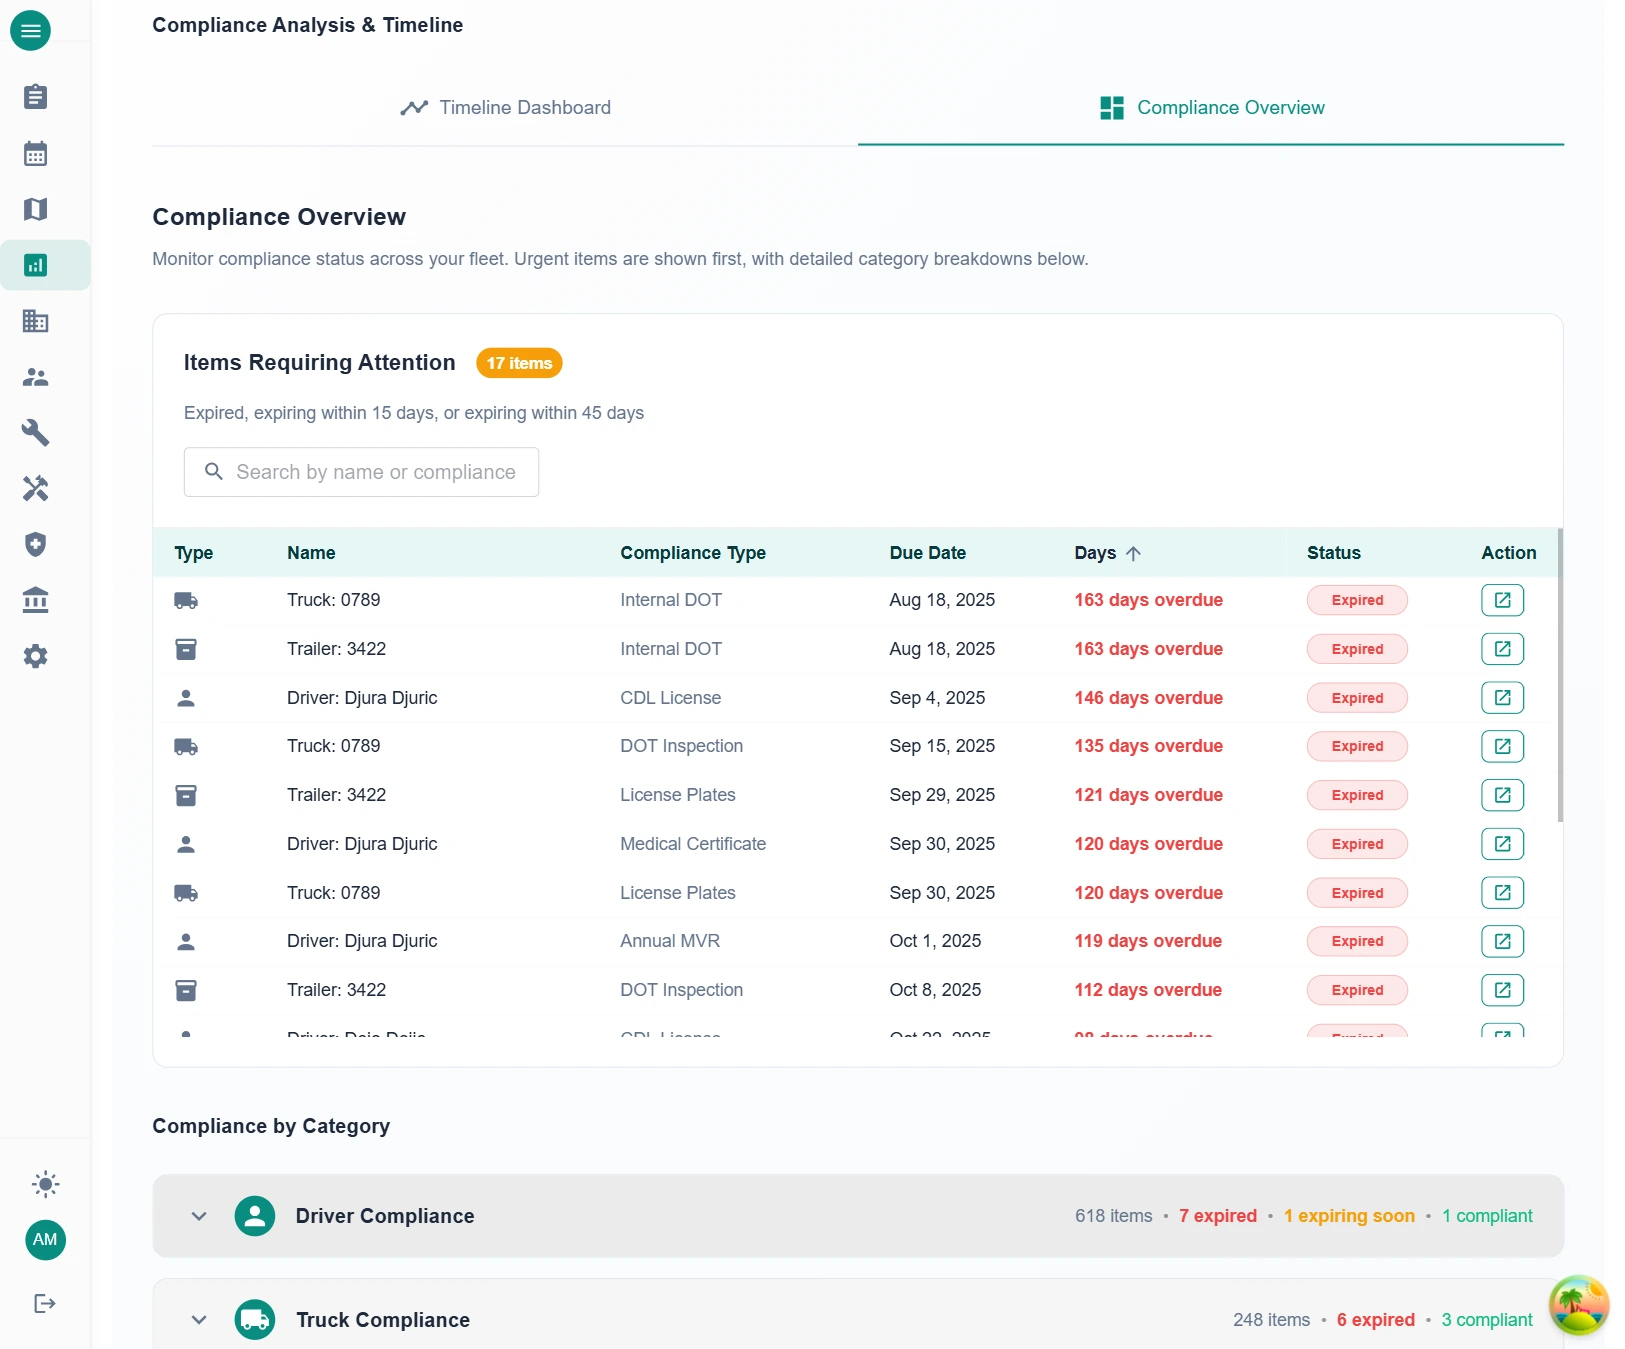
Task: Open the map icon in sidebar
Action: coord(36,209)
